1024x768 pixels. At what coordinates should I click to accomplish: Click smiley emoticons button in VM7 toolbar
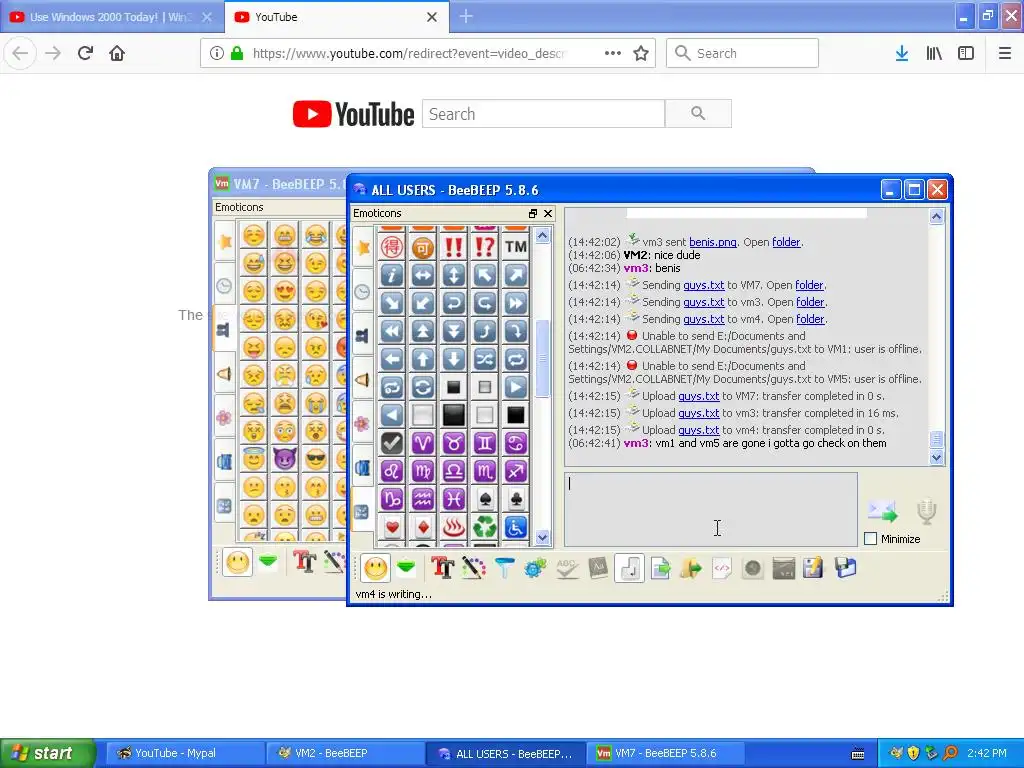pos(238,562)
